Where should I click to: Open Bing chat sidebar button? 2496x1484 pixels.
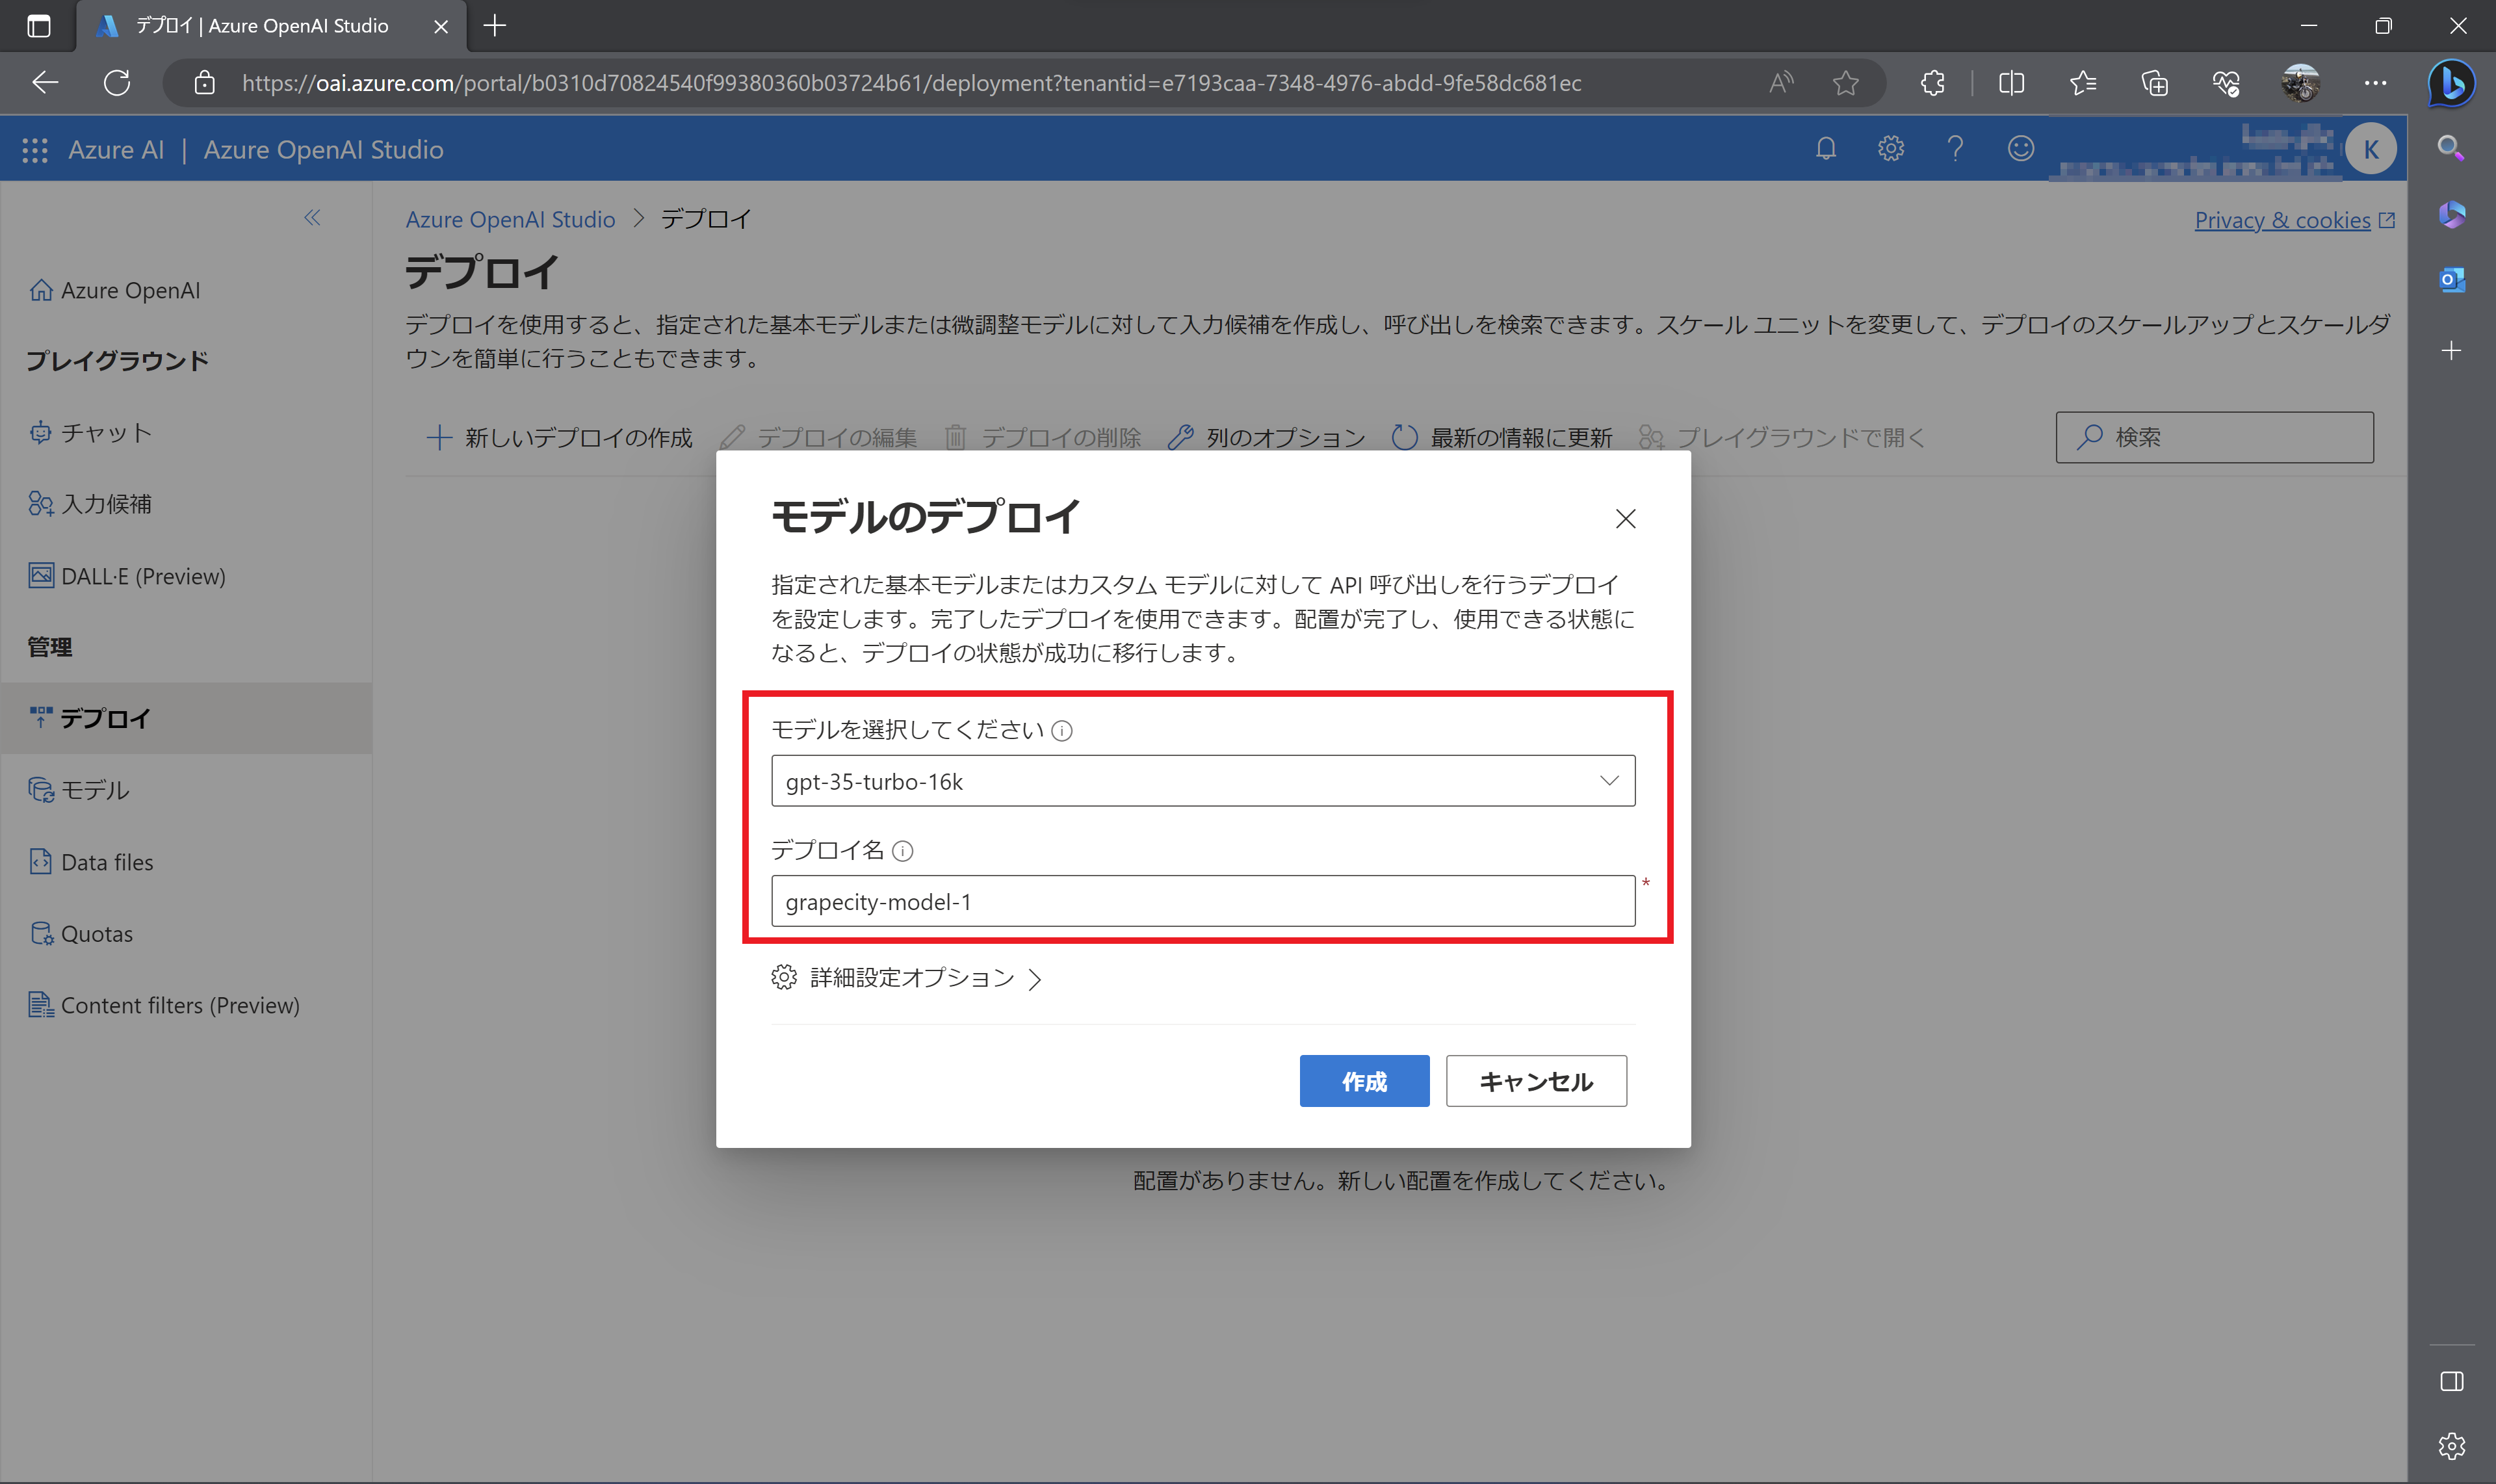click(x=2451, y=82)
